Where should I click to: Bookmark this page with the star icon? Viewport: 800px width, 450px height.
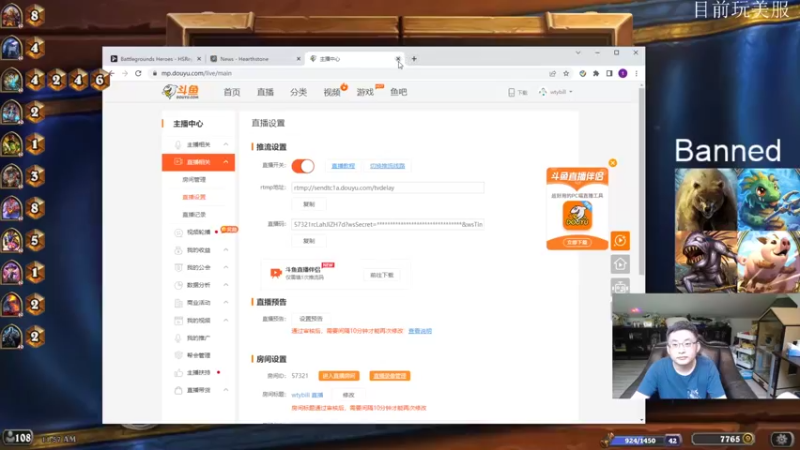tap(566, 73)
